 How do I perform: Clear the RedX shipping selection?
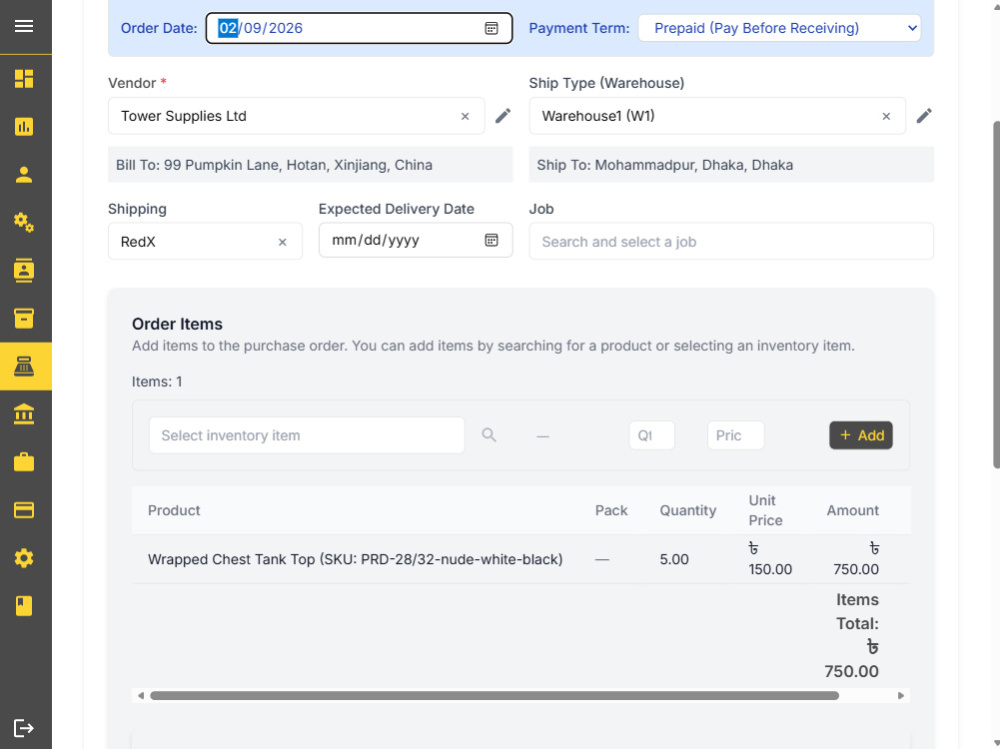[283, 242]
